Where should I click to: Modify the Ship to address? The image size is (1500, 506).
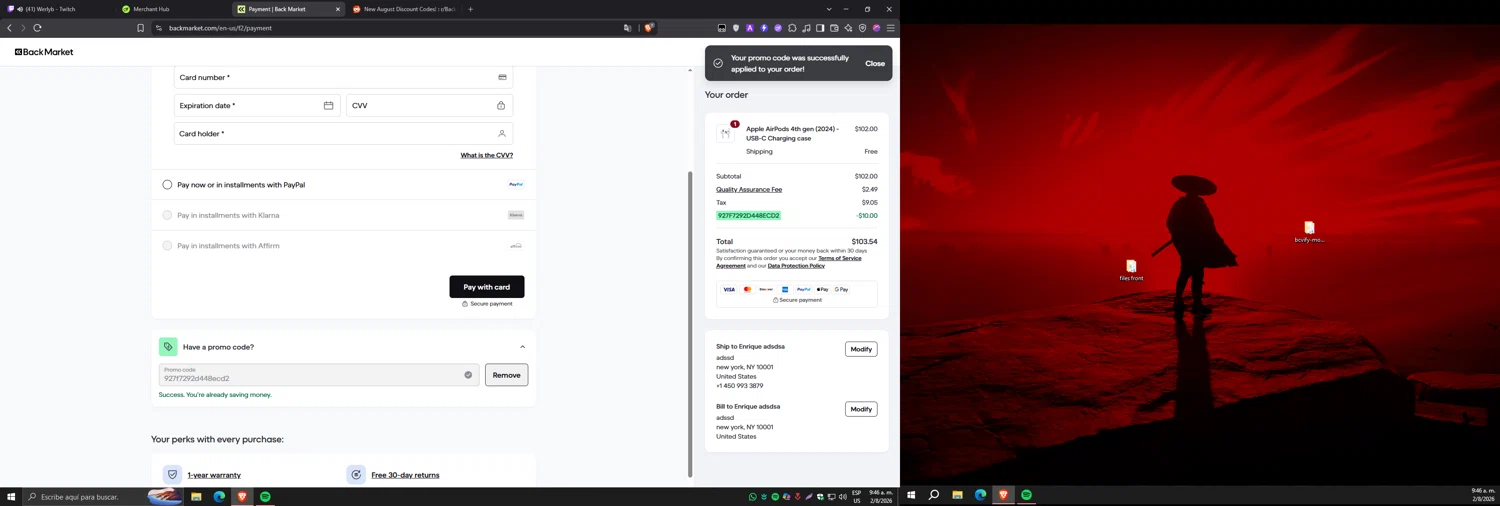pos(861,349)
